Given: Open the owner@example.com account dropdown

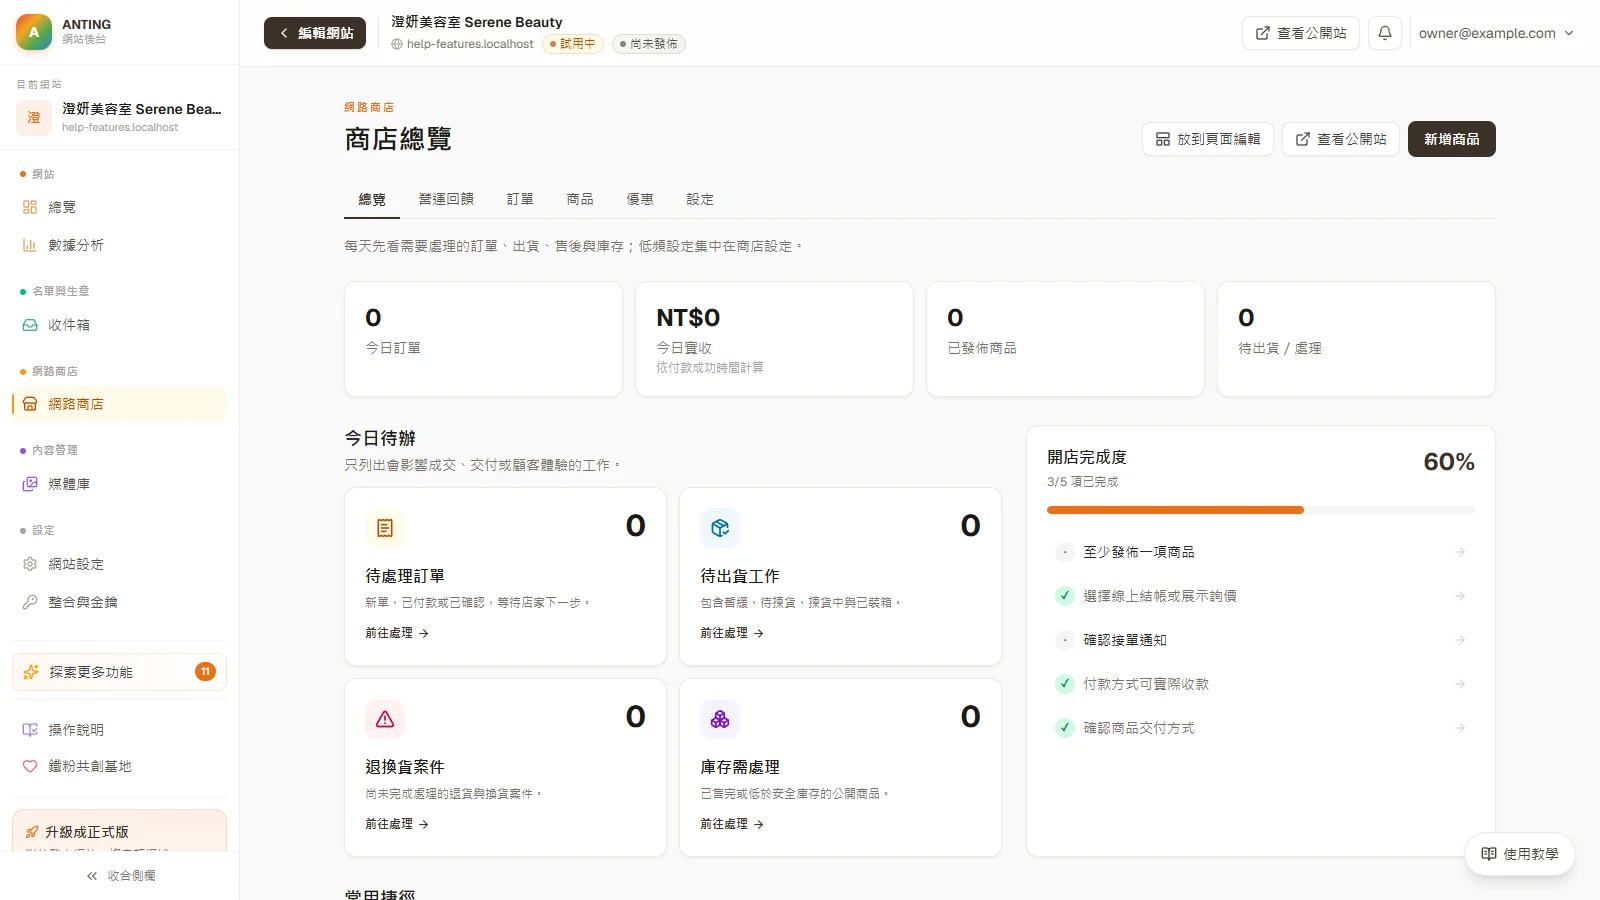Looking at the screenshot, I should (x=1496, y=33).
